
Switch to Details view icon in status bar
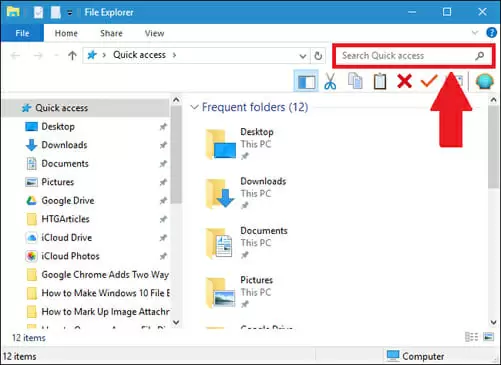pos(471,337)
